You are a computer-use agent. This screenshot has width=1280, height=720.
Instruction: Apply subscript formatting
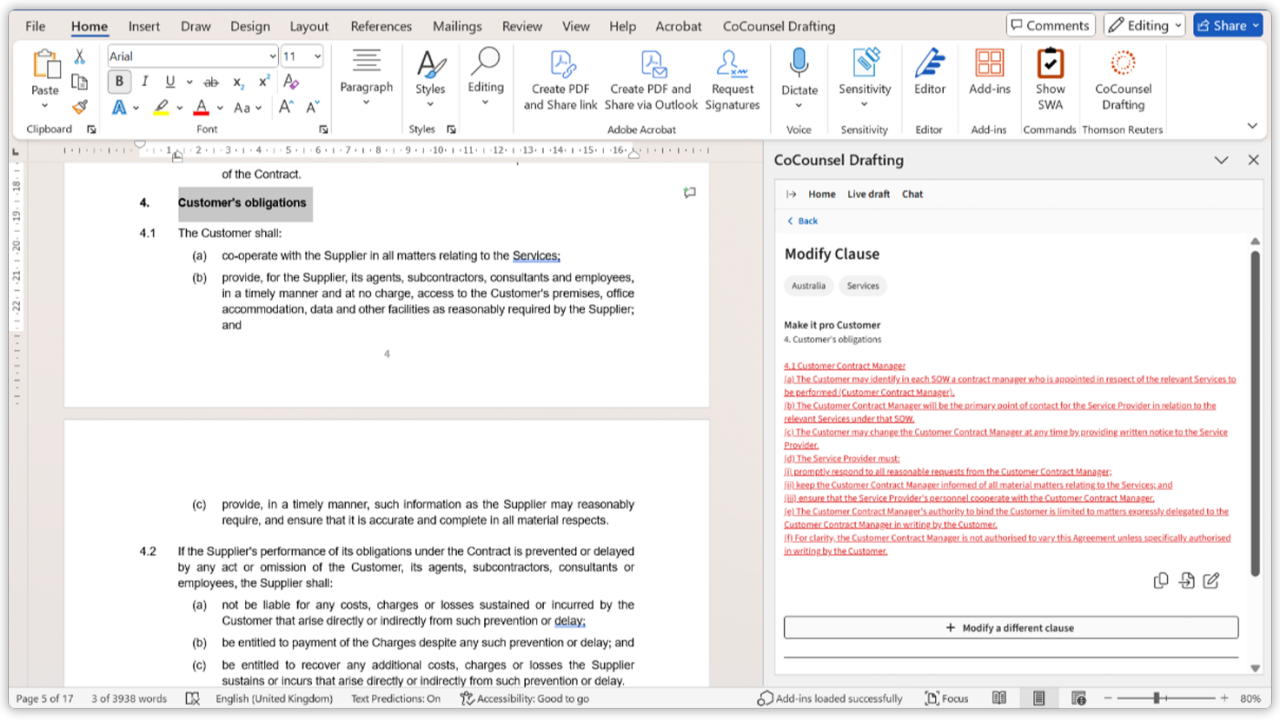(238, 82)
